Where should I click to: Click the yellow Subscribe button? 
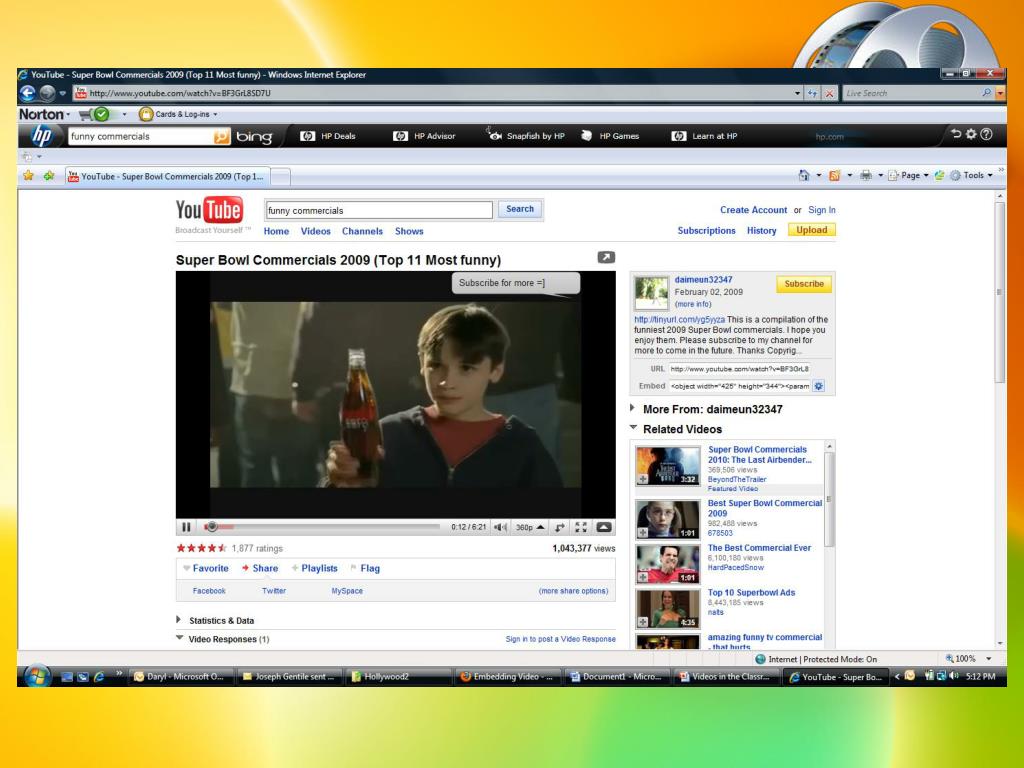point(804,284)
